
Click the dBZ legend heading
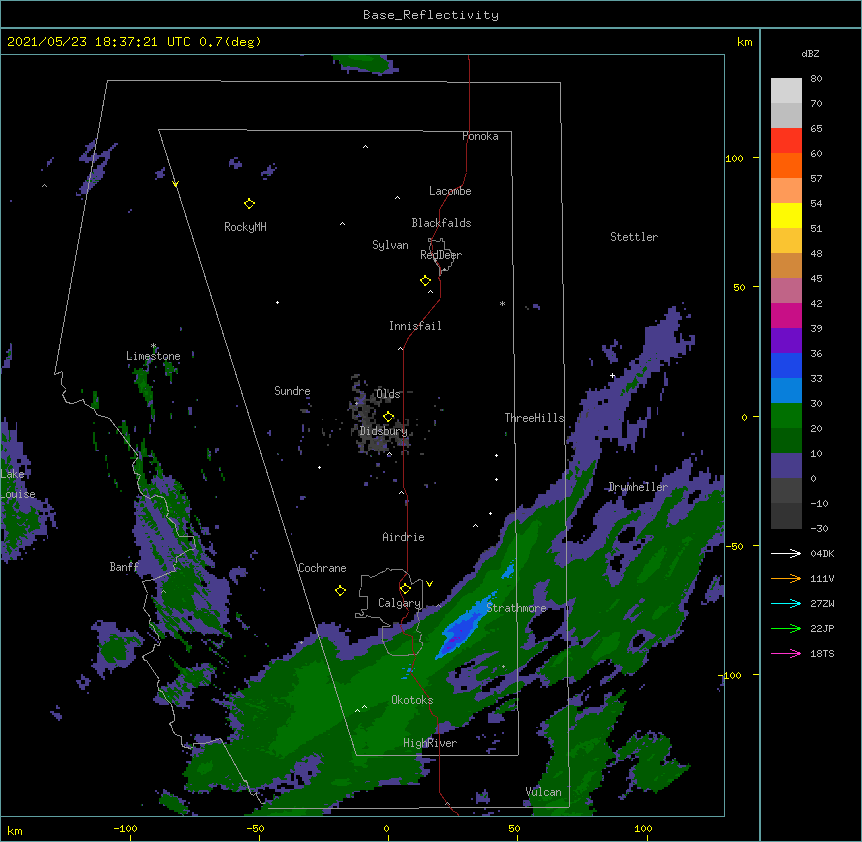click(x=810, y=53)
